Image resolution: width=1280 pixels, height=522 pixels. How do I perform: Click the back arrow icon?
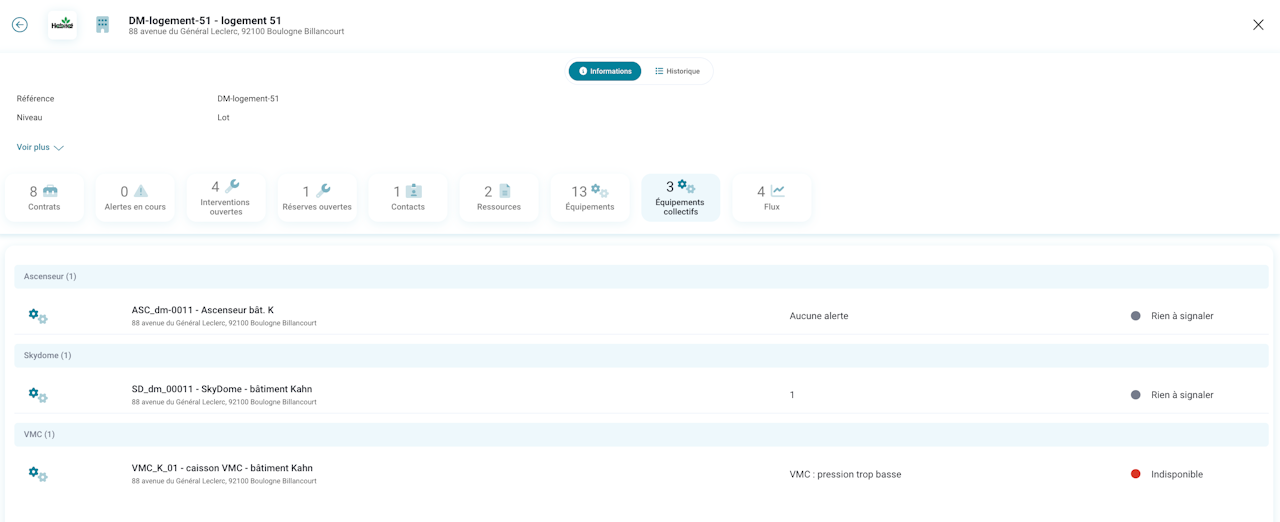coord(20,25)
